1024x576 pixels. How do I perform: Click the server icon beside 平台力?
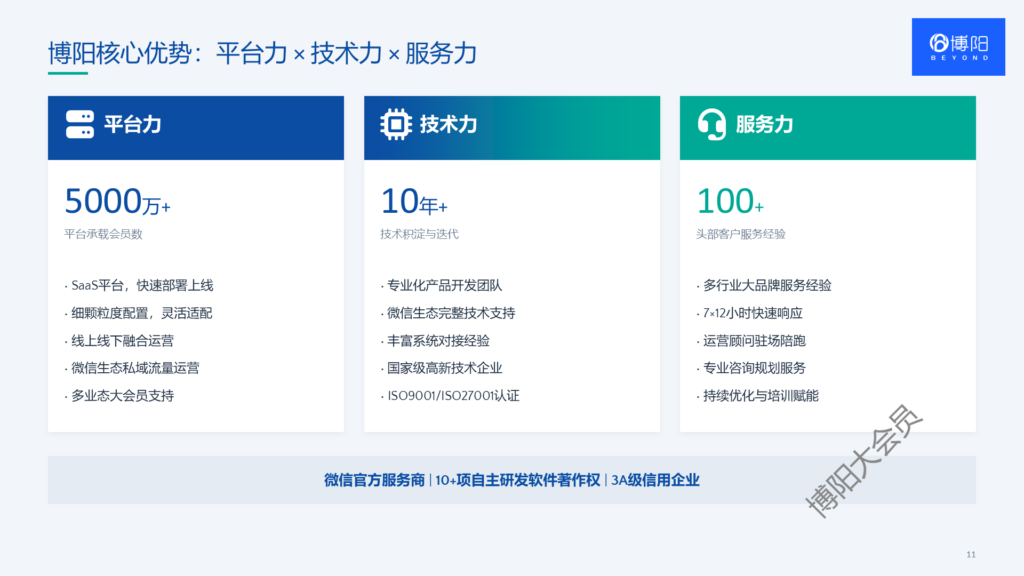click(80, 124)
